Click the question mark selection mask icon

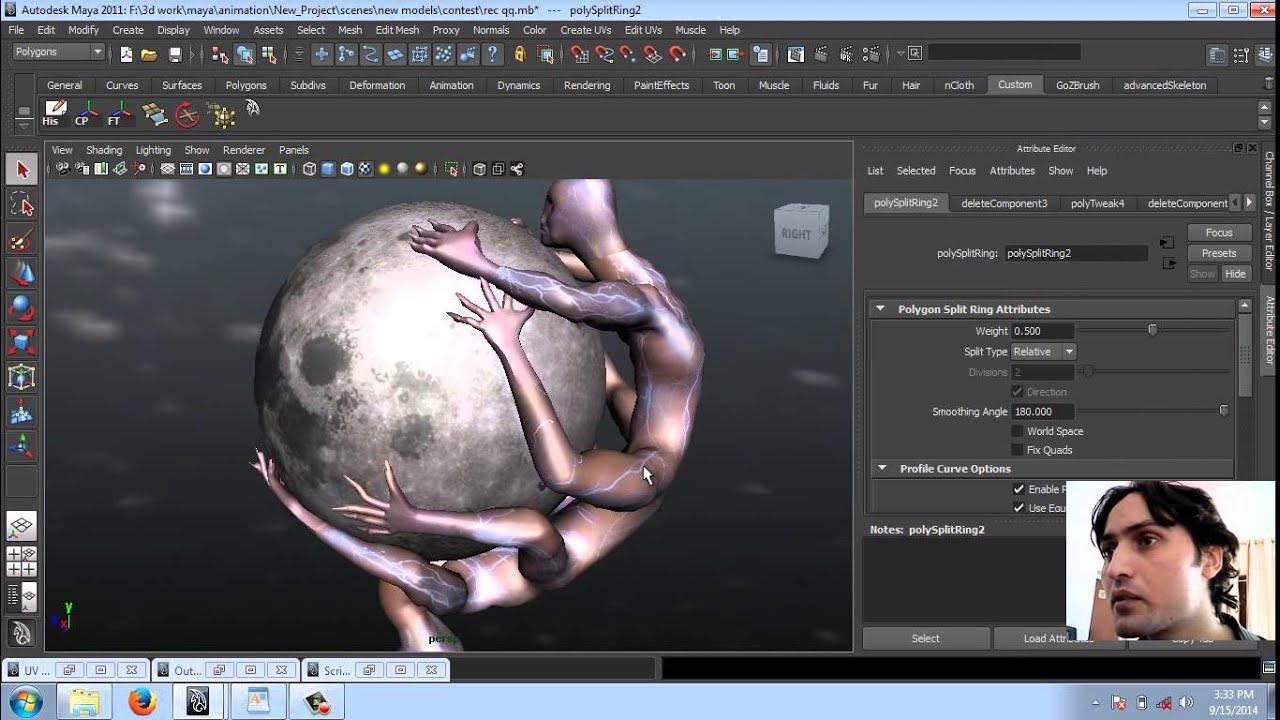click(494, 54)
